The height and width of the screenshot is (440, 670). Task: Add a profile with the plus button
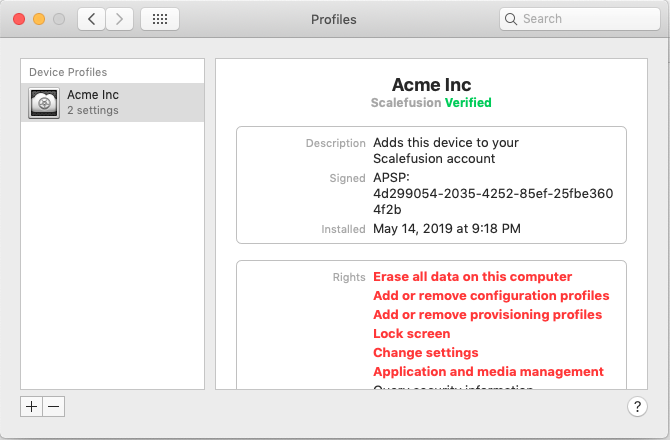tap(31, 406)
